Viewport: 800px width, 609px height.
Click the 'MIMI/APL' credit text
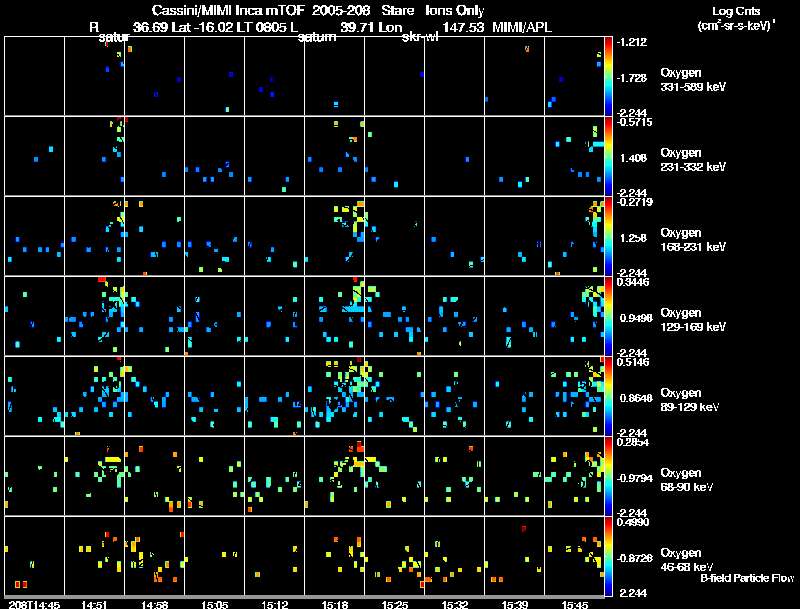pyautogui.click(x=522, y=27)
